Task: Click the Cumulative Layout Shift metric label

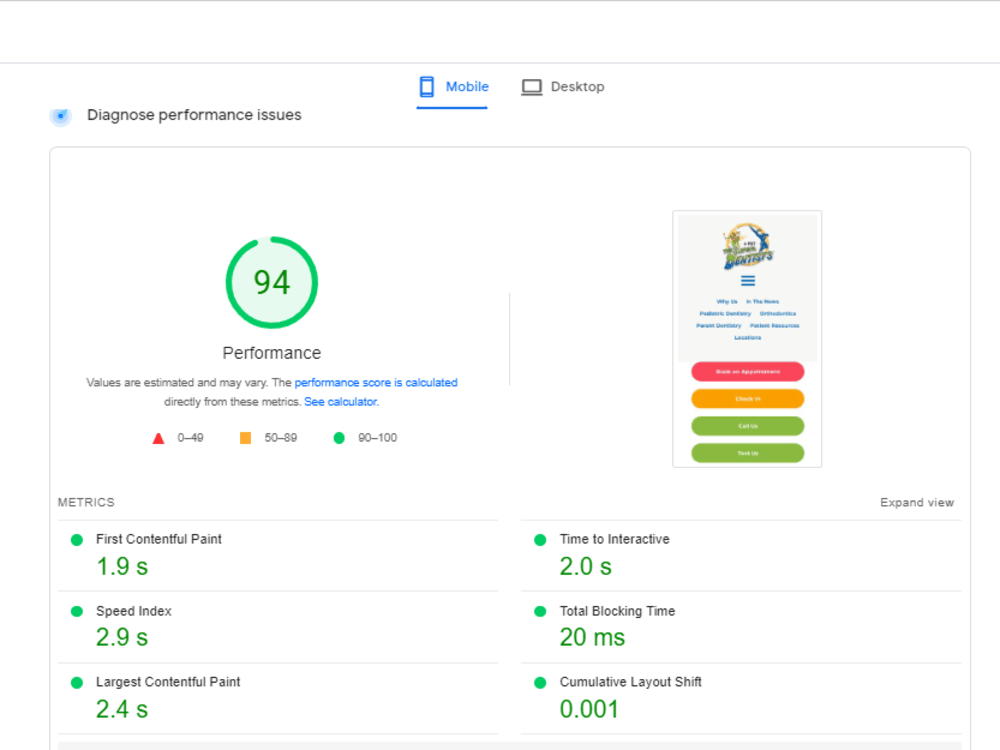Action: tap(630, 682)
